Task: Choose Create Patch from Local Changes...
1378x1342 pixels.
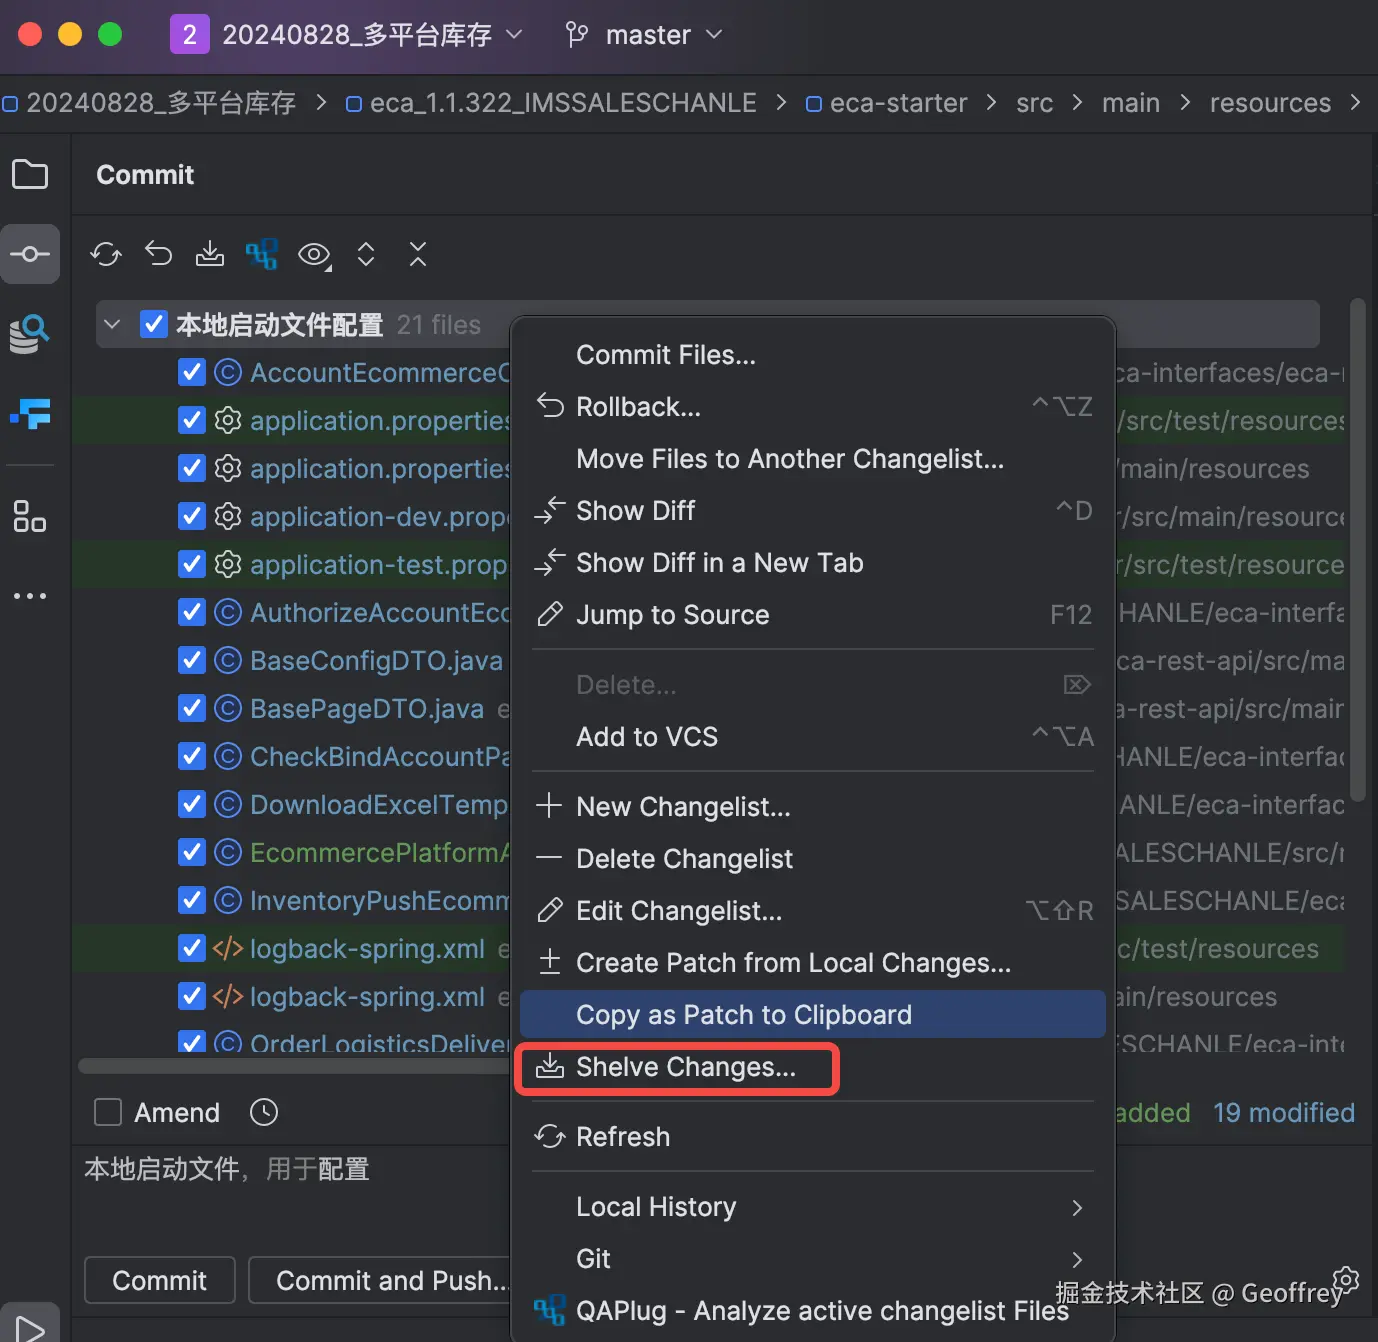Action: 813,963
